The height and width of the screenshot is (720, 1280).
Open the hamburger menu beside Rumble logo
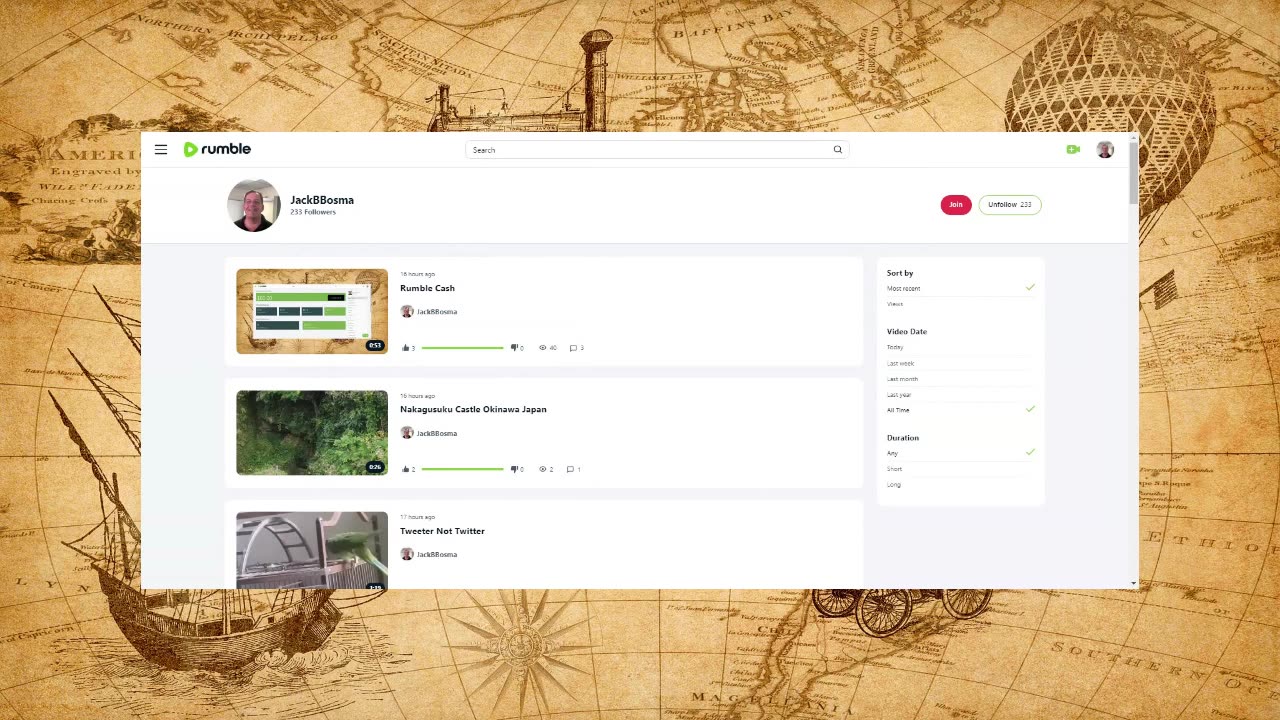[x=161, y=149]
